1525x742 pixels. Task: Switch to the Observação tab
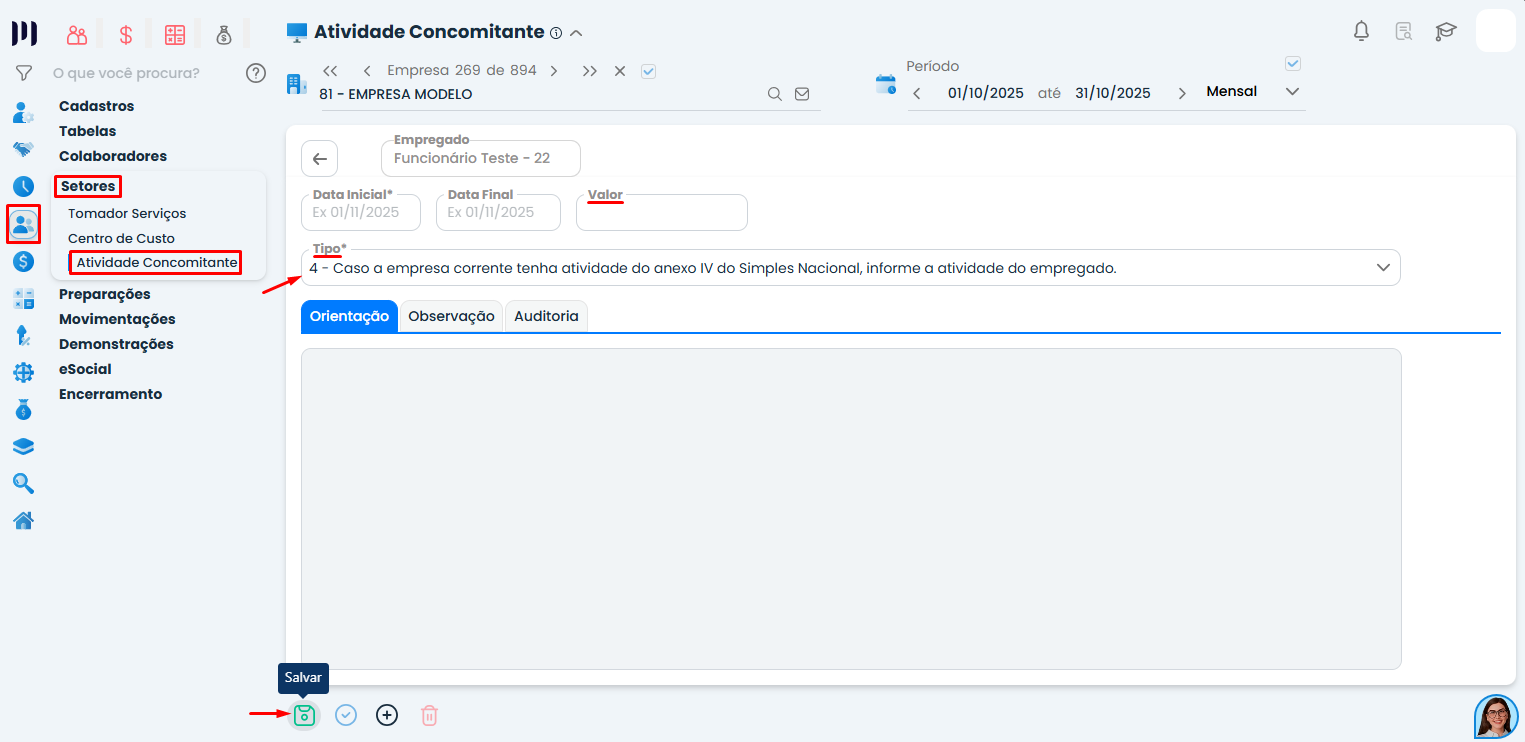pos(452,316)
